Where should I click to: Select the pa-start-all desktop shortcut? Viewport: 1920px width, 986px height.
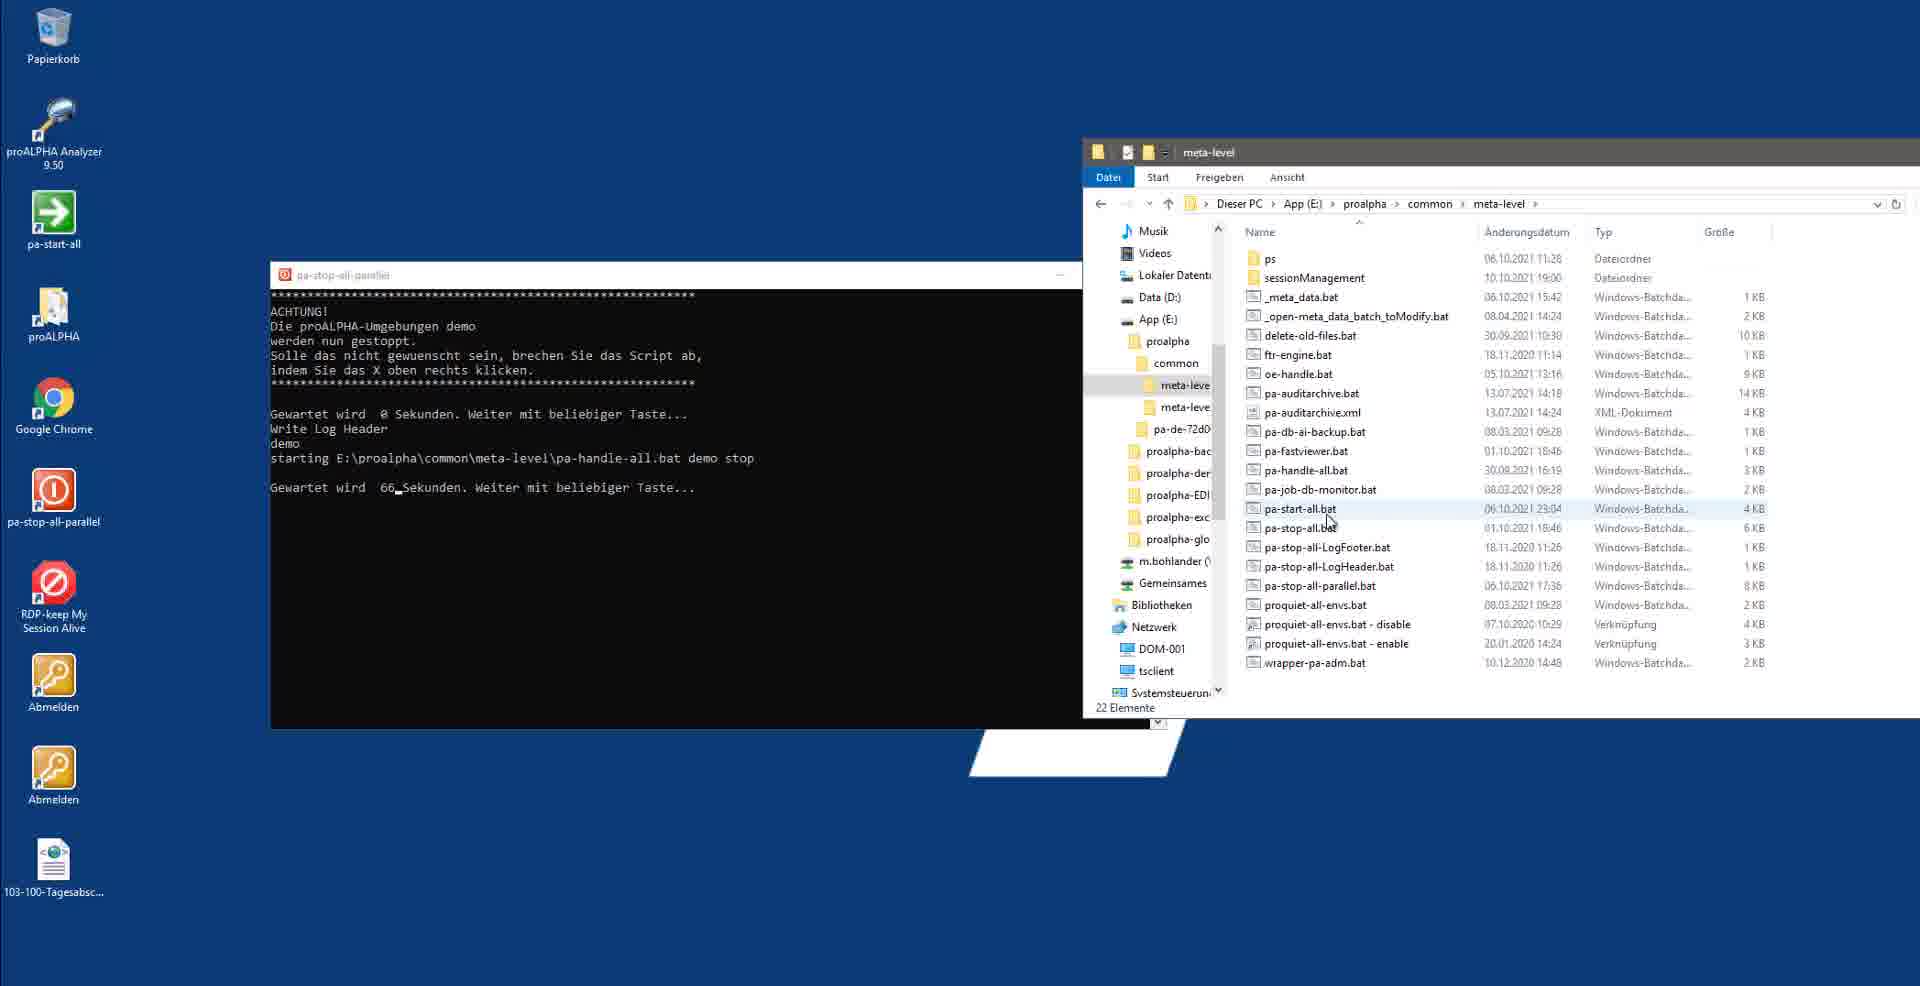53,220
